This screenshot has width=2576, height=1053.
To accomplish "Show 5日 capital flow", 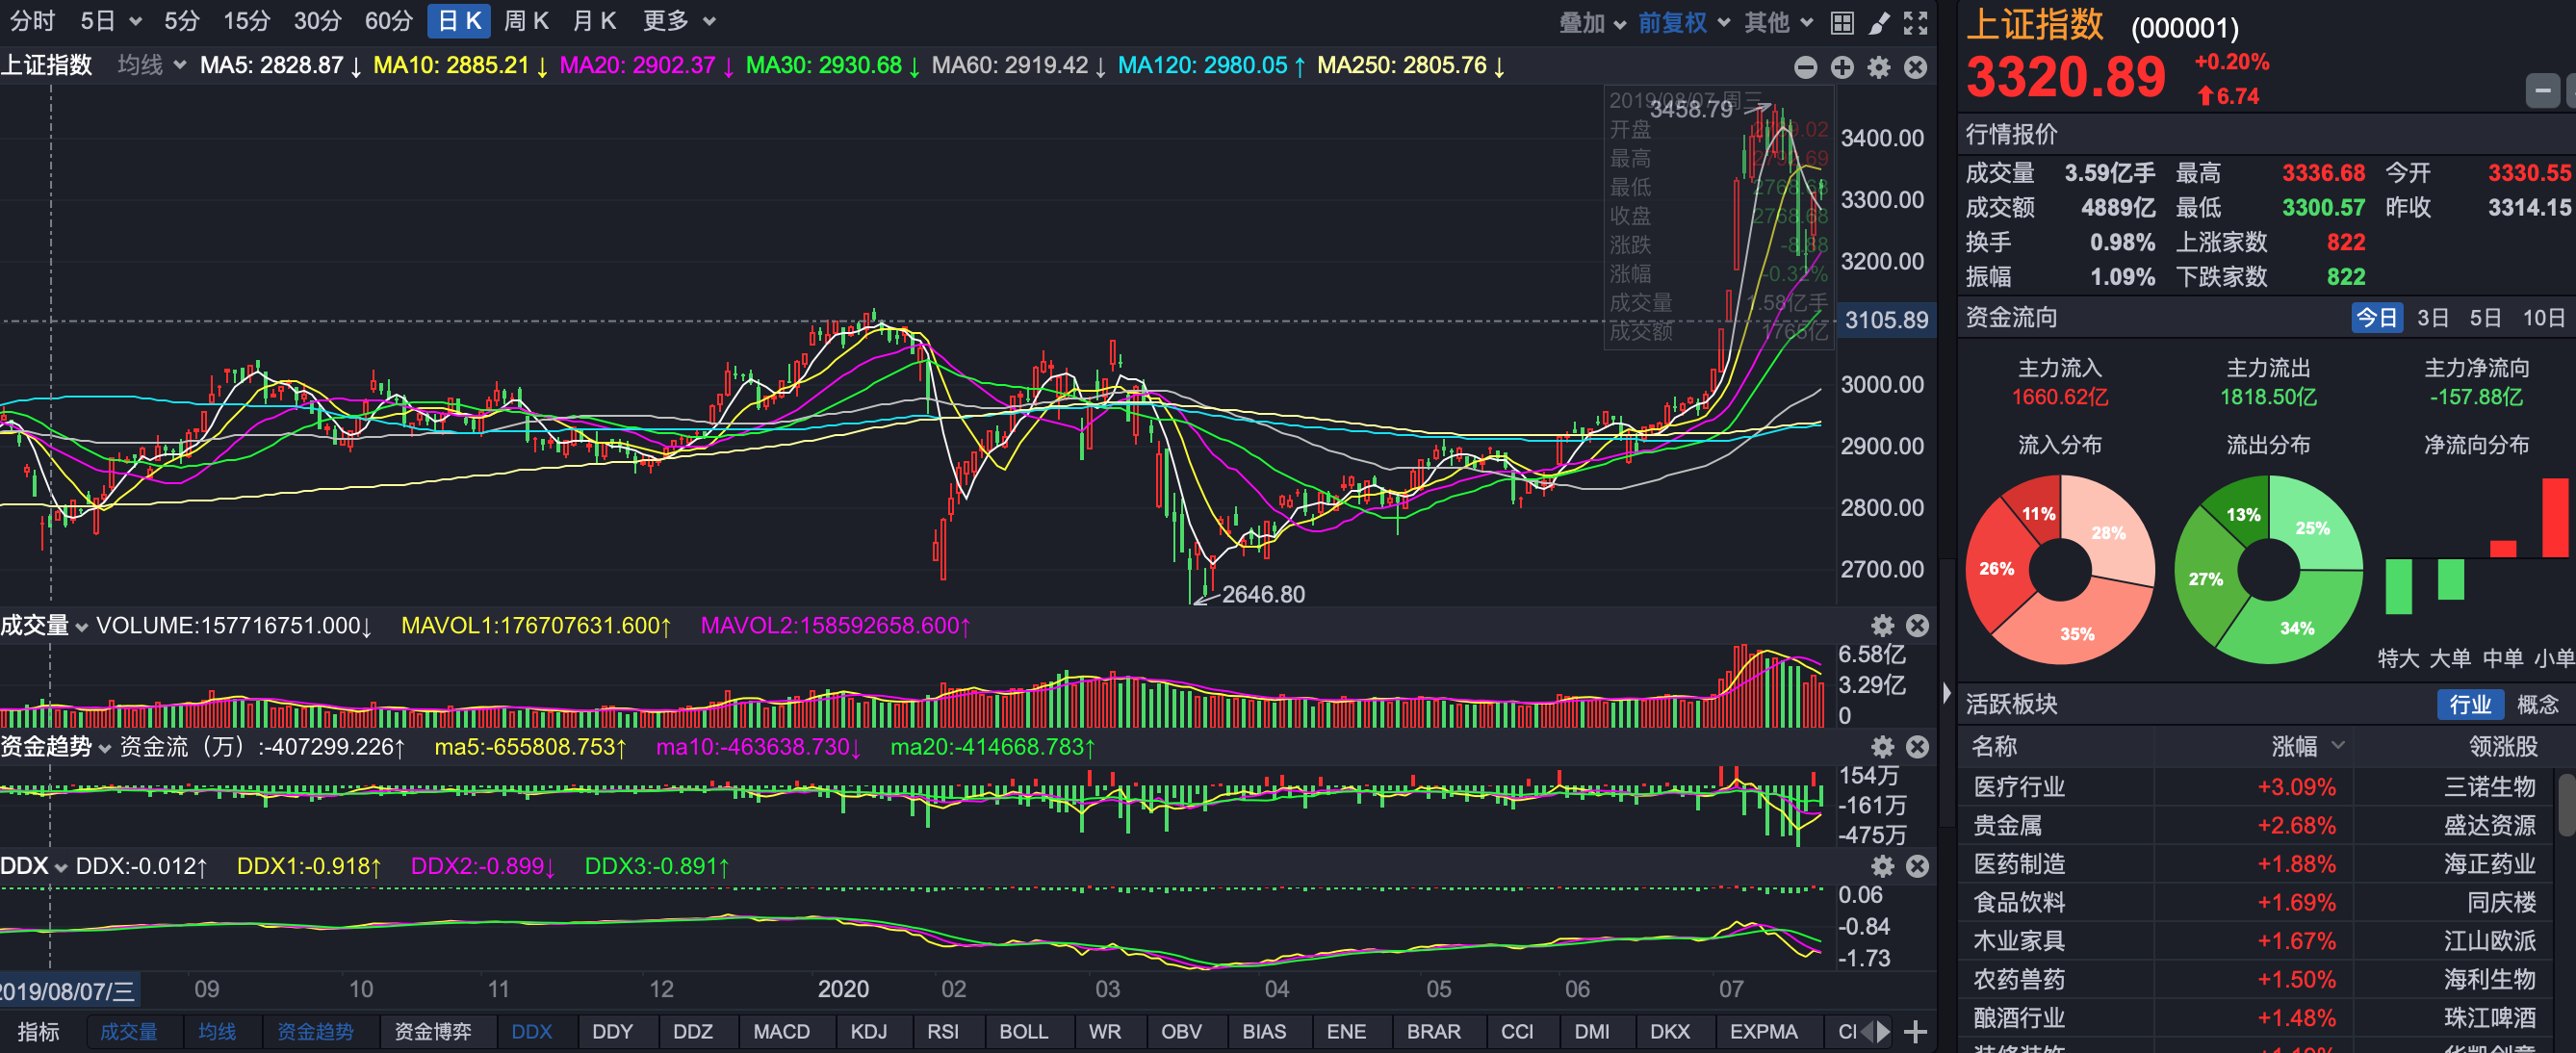I will click(x=2485, y=318).
